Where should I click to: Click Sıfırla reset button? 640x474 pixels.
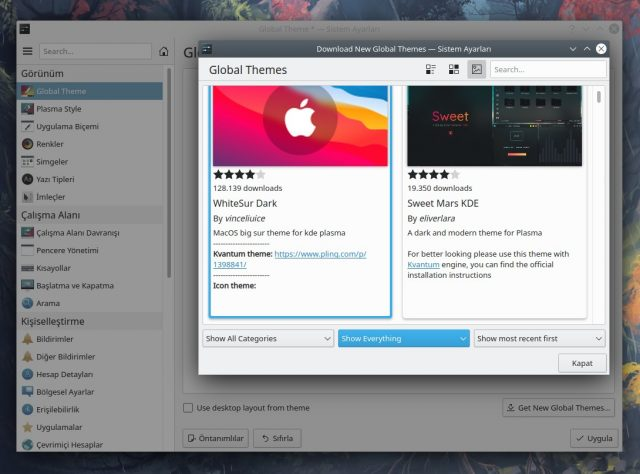point(277,438)
